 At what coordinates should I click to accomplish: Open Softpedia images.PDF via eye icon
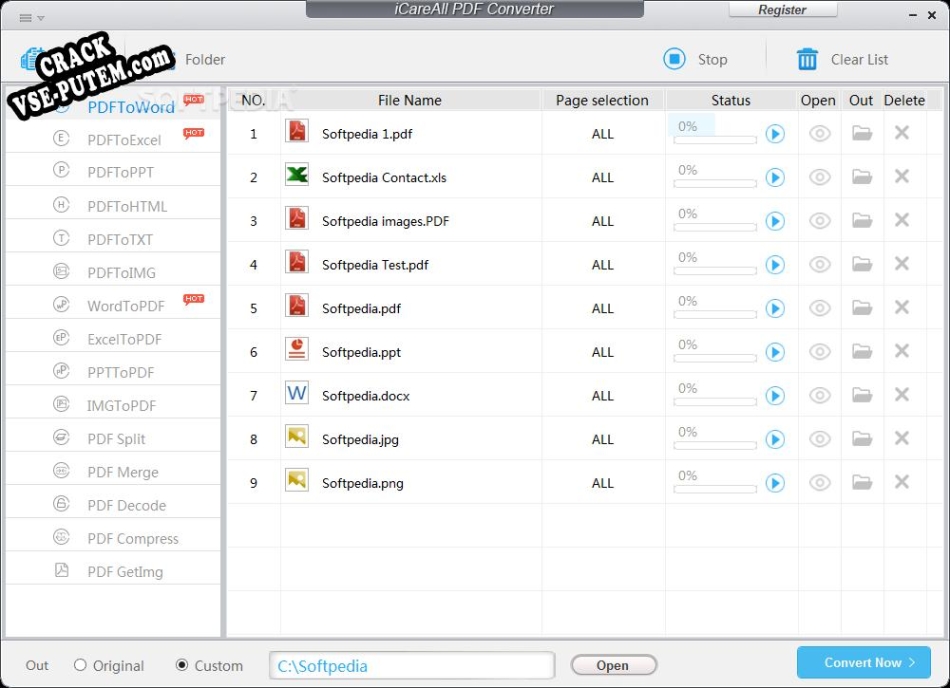click(820, 220)
